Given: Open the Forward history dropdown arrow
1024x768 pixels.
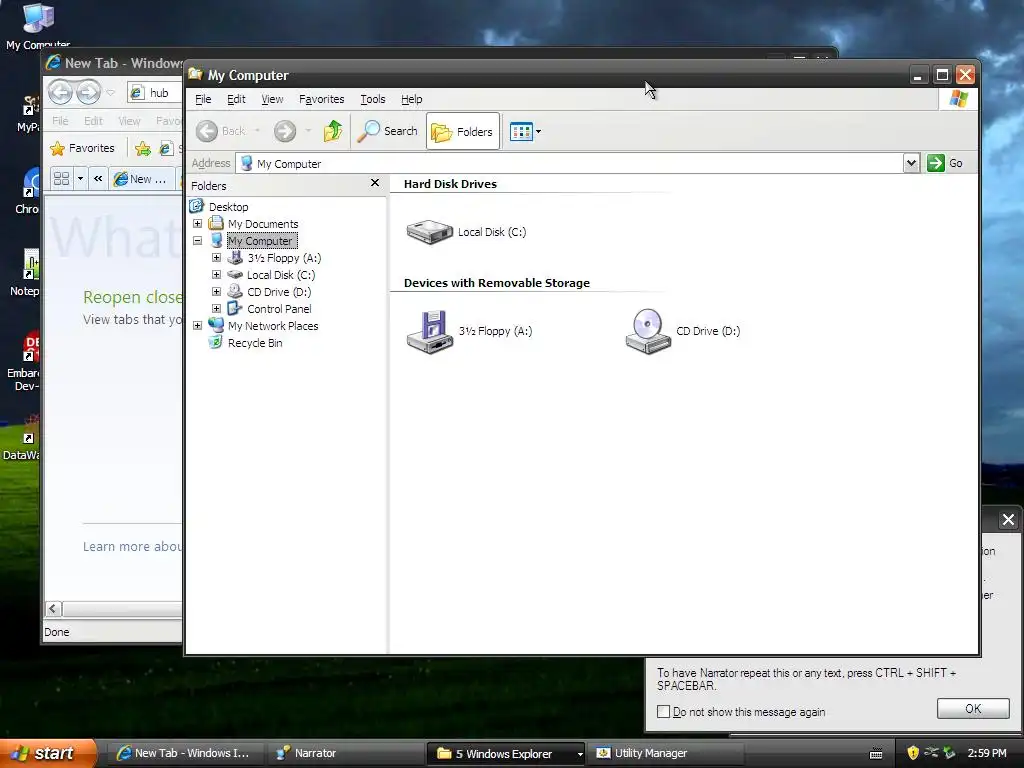Looking at the screenshot, I should coord(308,131).
